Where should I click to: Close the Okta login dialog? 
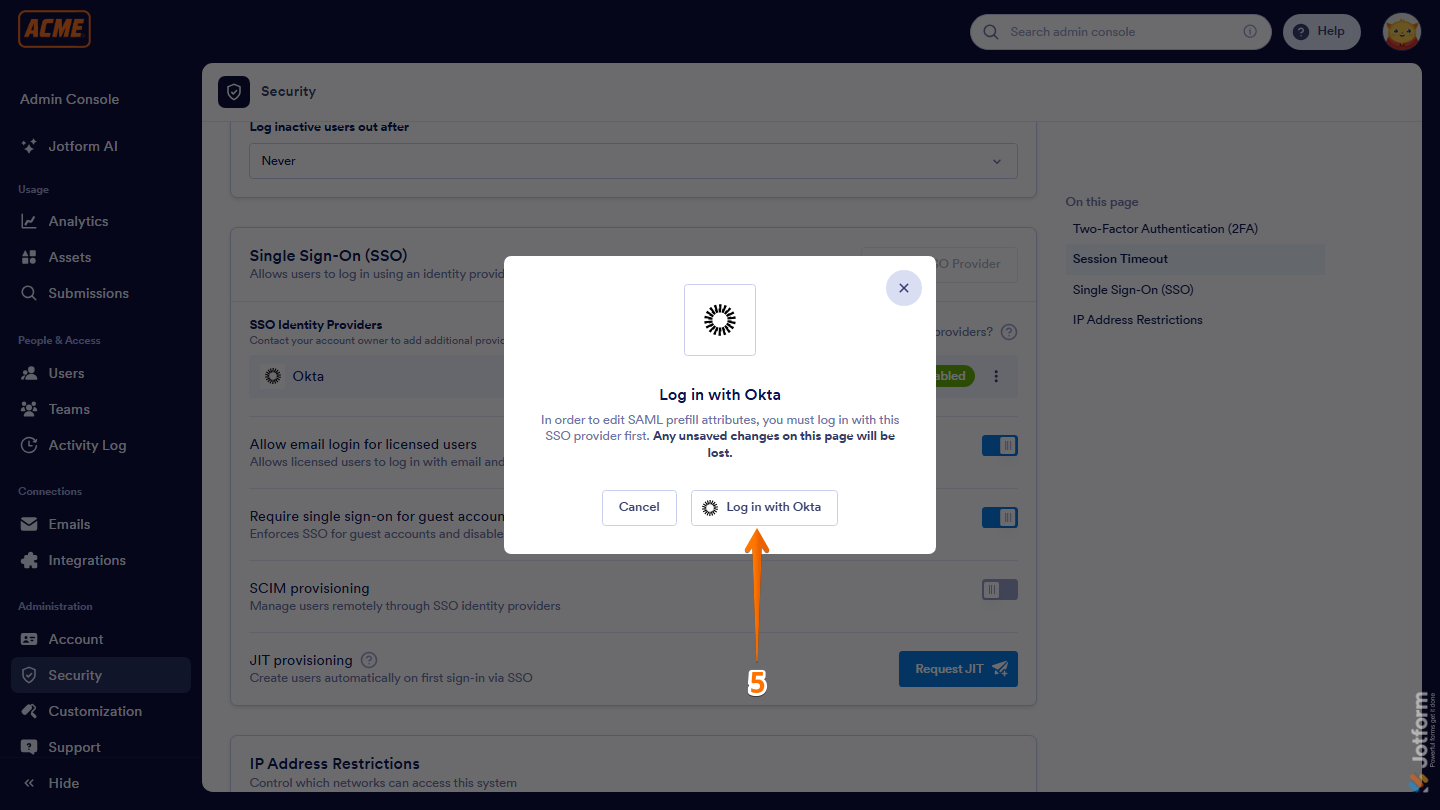point(903,288)
